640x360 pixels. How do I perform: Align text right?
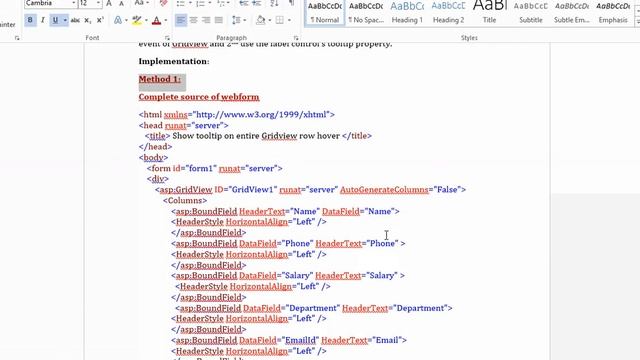tap(206, 20)
